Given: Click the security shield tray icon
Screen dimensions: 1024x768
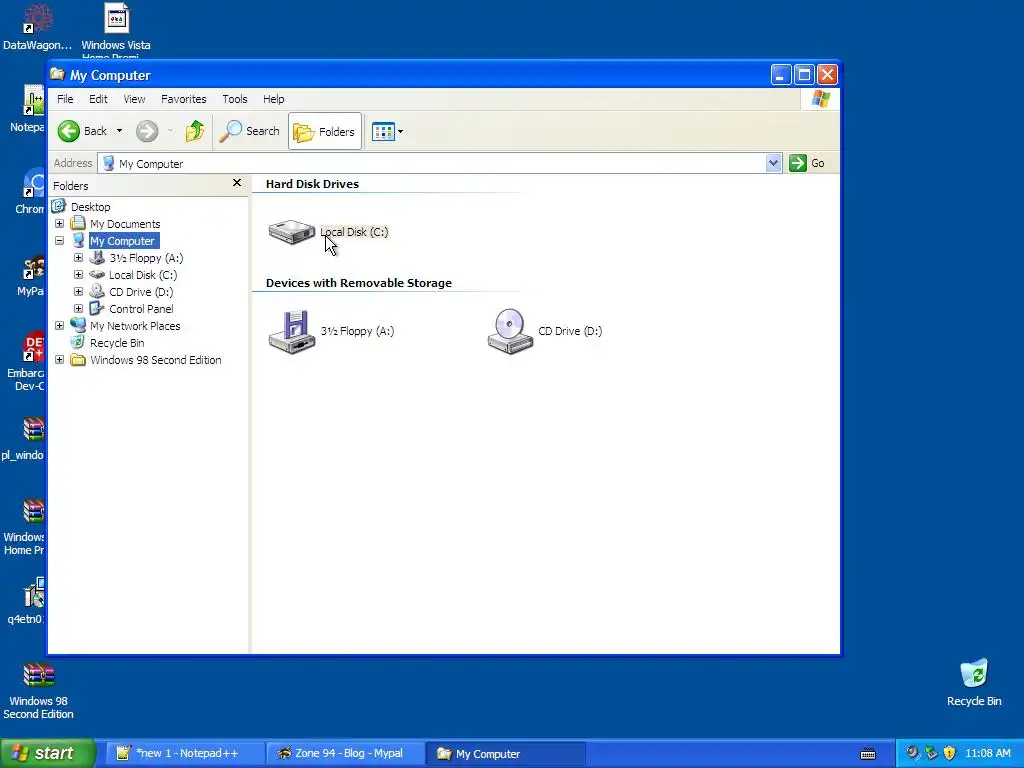Looking at the screenshot, I should [950, 753].
